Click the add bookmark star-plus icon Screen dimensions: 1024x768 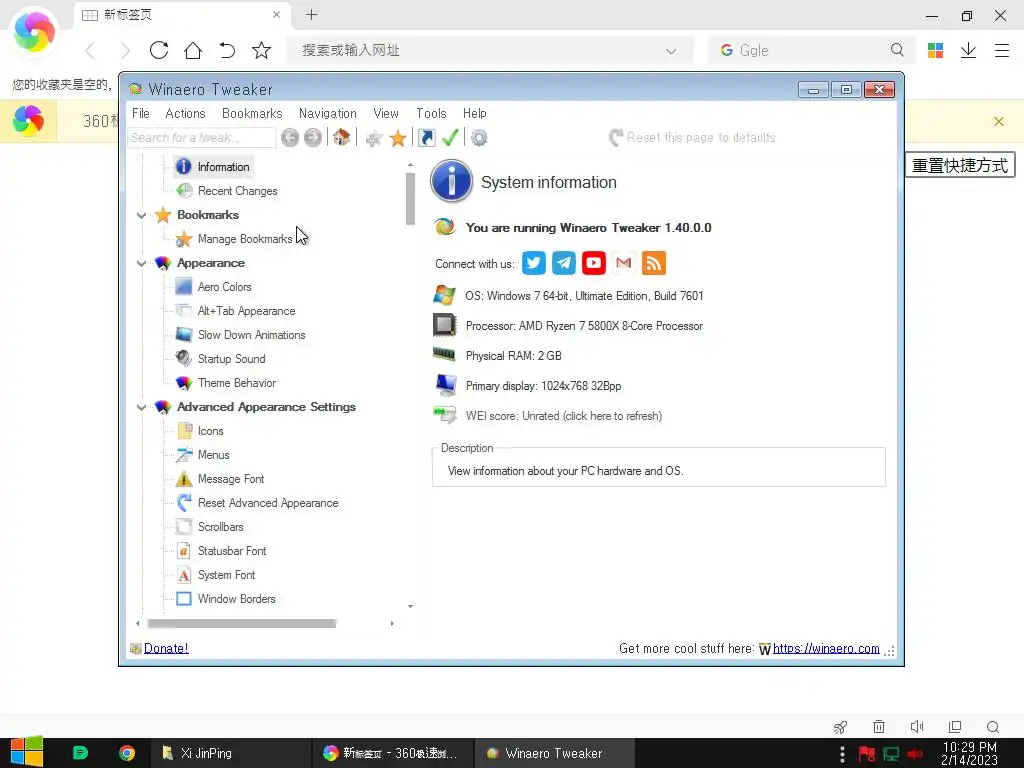(x=374, y=138)
